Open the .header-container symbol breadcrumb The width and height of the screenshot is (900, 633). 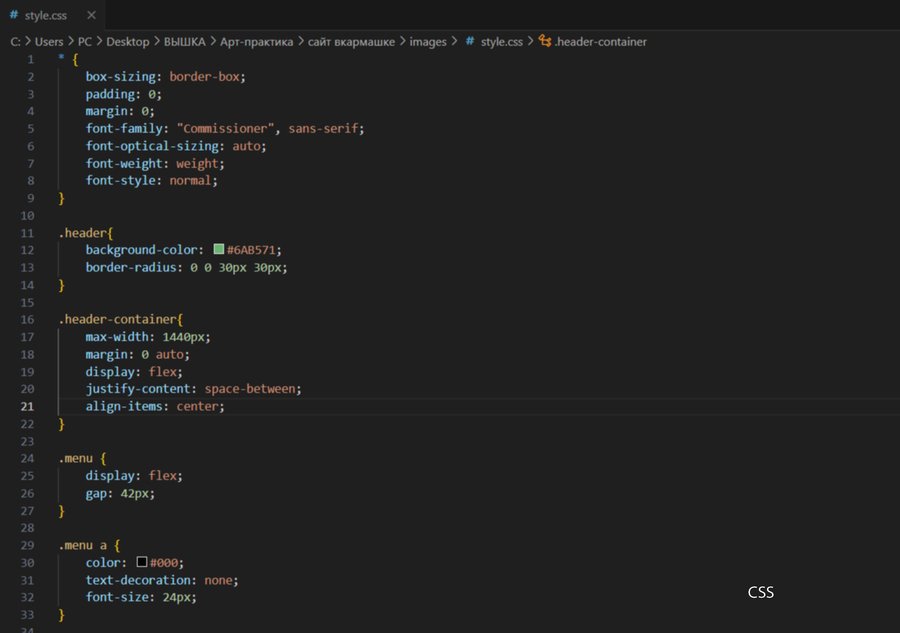601,42
